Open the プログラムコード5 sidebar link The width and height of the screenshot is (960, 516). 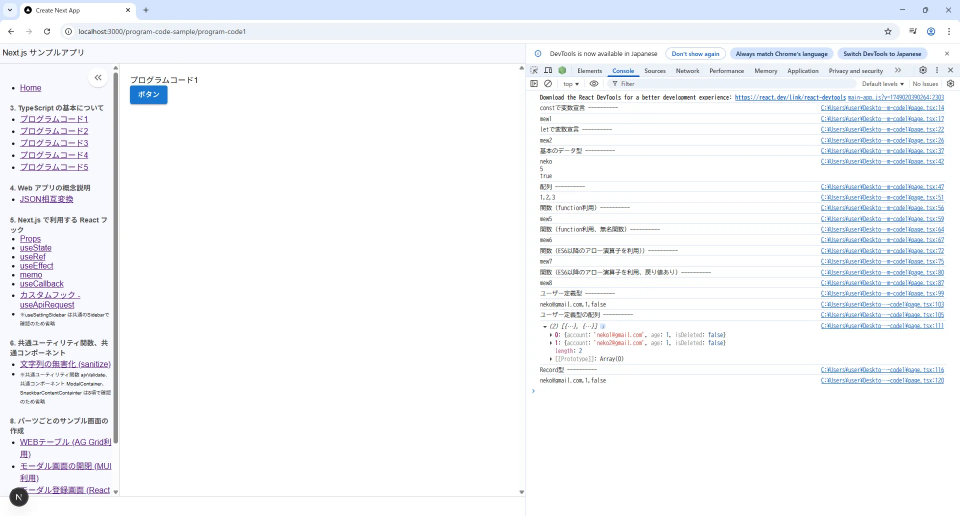pos(54,167)
